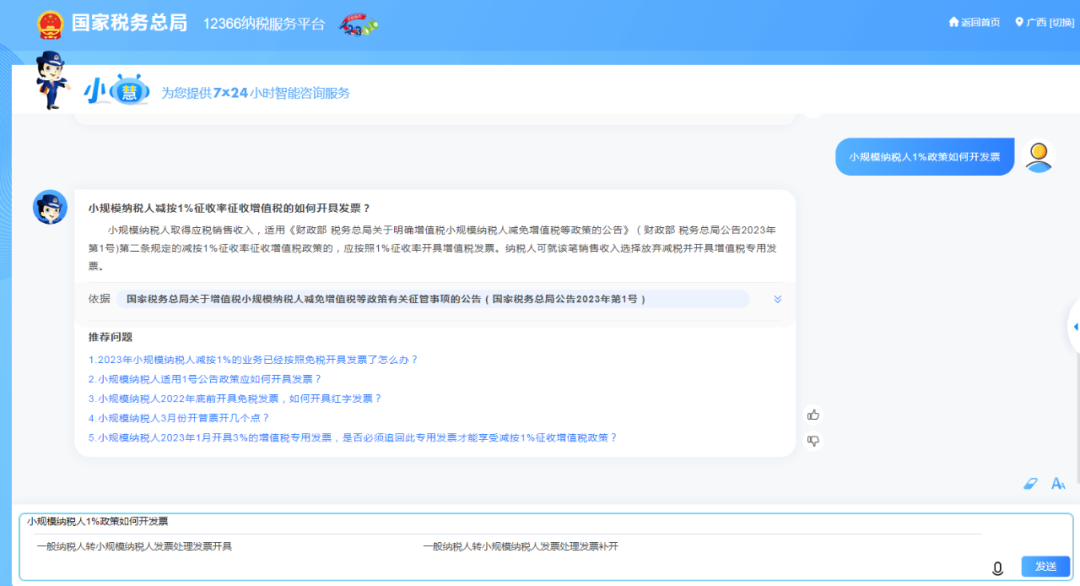Viewport: 1080px width, 586px height.
Task: Open recommended question 1 about 免税开具发票
Action: (x=253, y=359)
